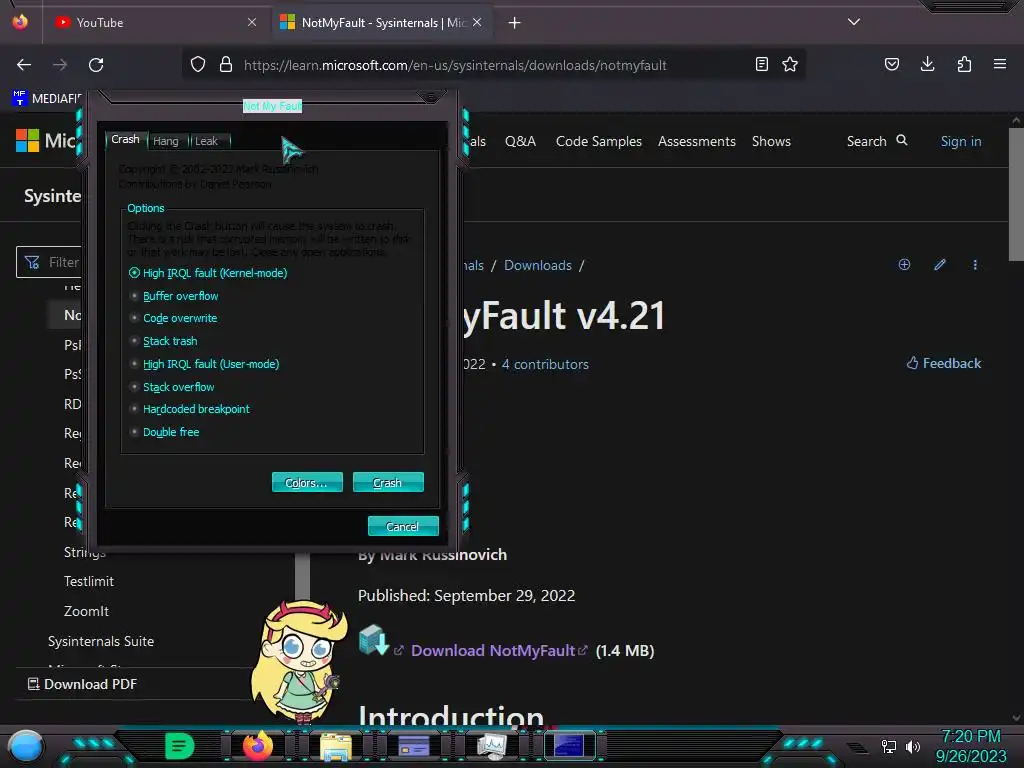Switch to the Leak tab

(207, 141)
